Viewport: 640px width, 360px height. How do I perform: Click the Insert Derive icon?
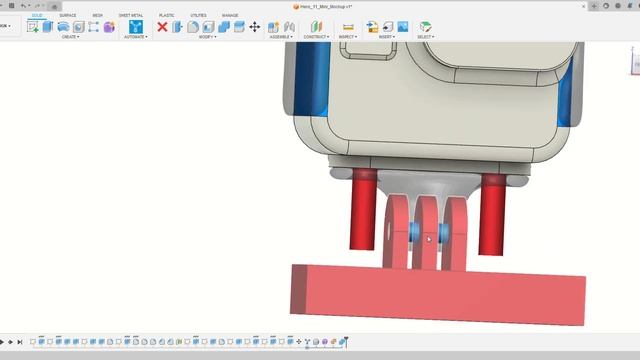point(372,27)
